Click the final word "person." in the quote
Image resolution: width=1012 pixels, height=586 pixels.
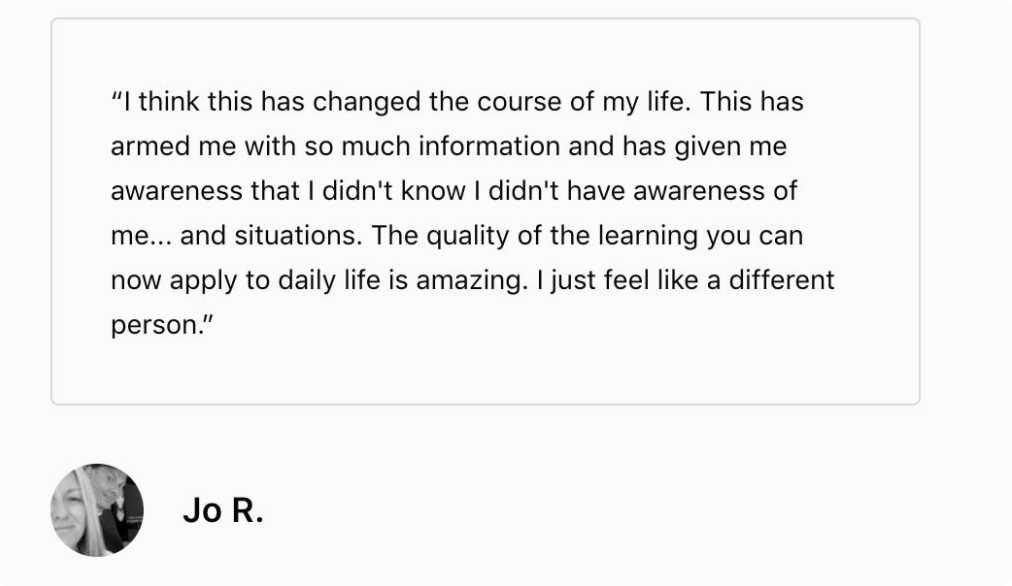pyautogui.click(x=151, y=326)
